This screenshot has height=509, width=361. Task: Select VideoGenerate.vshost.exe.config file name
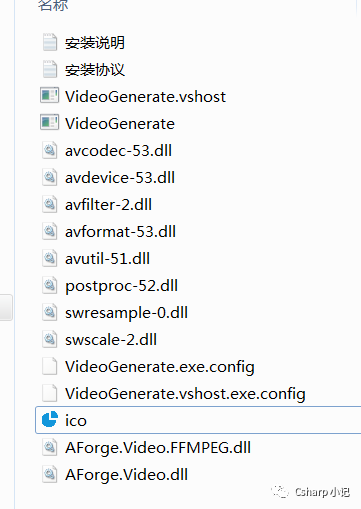pos(185,394)
